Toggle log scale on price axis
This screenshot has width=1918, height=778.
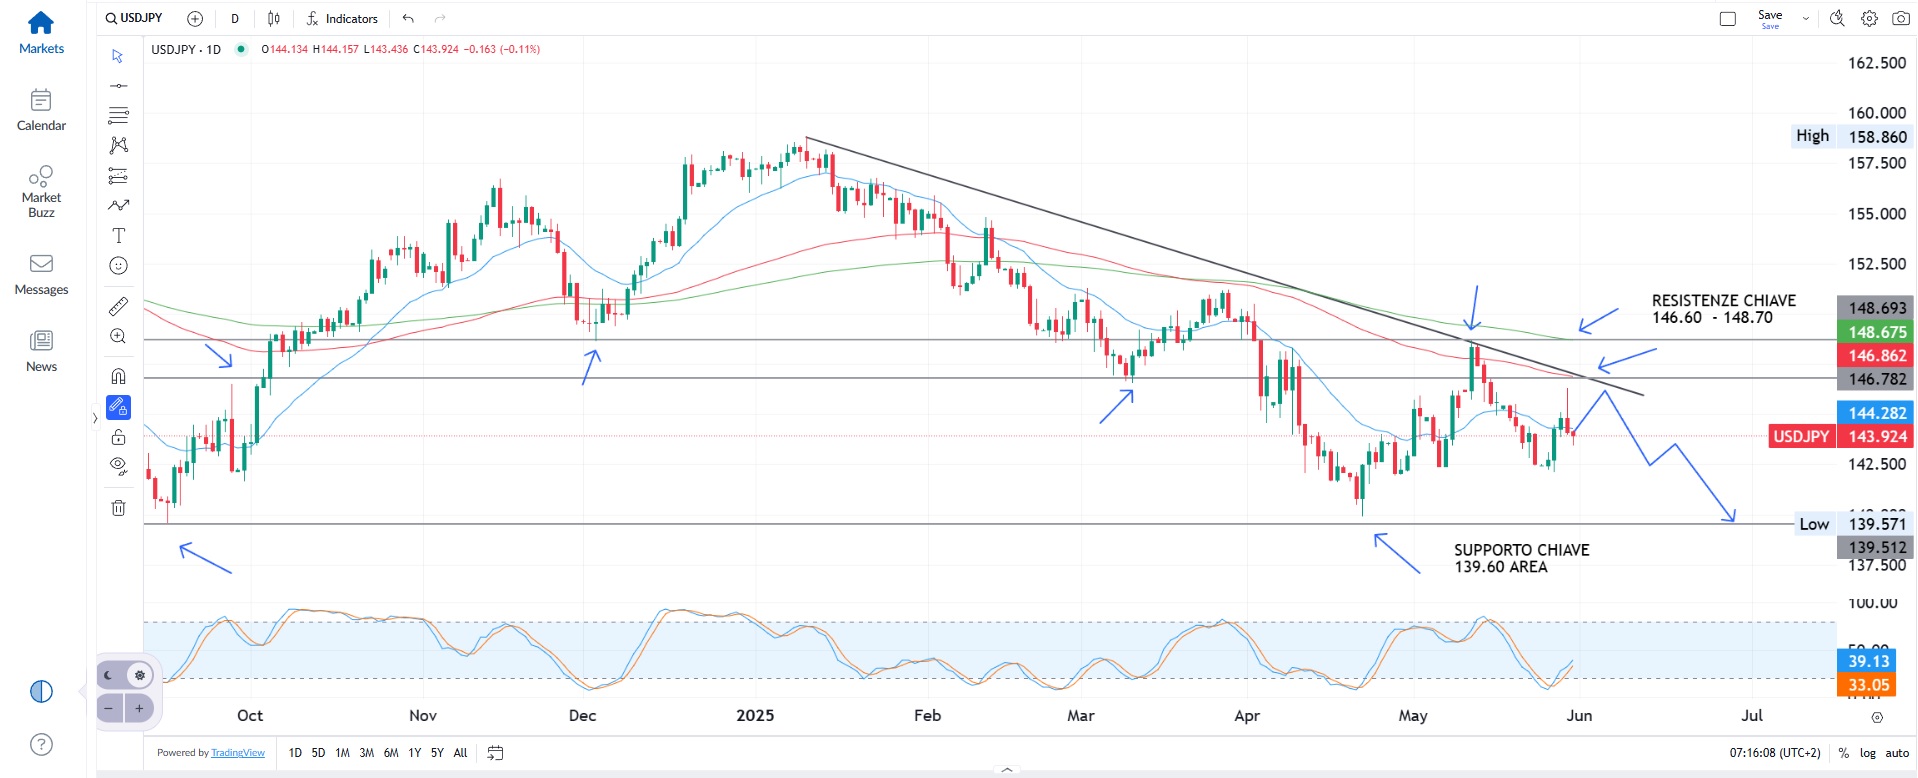pos(1867,753)
